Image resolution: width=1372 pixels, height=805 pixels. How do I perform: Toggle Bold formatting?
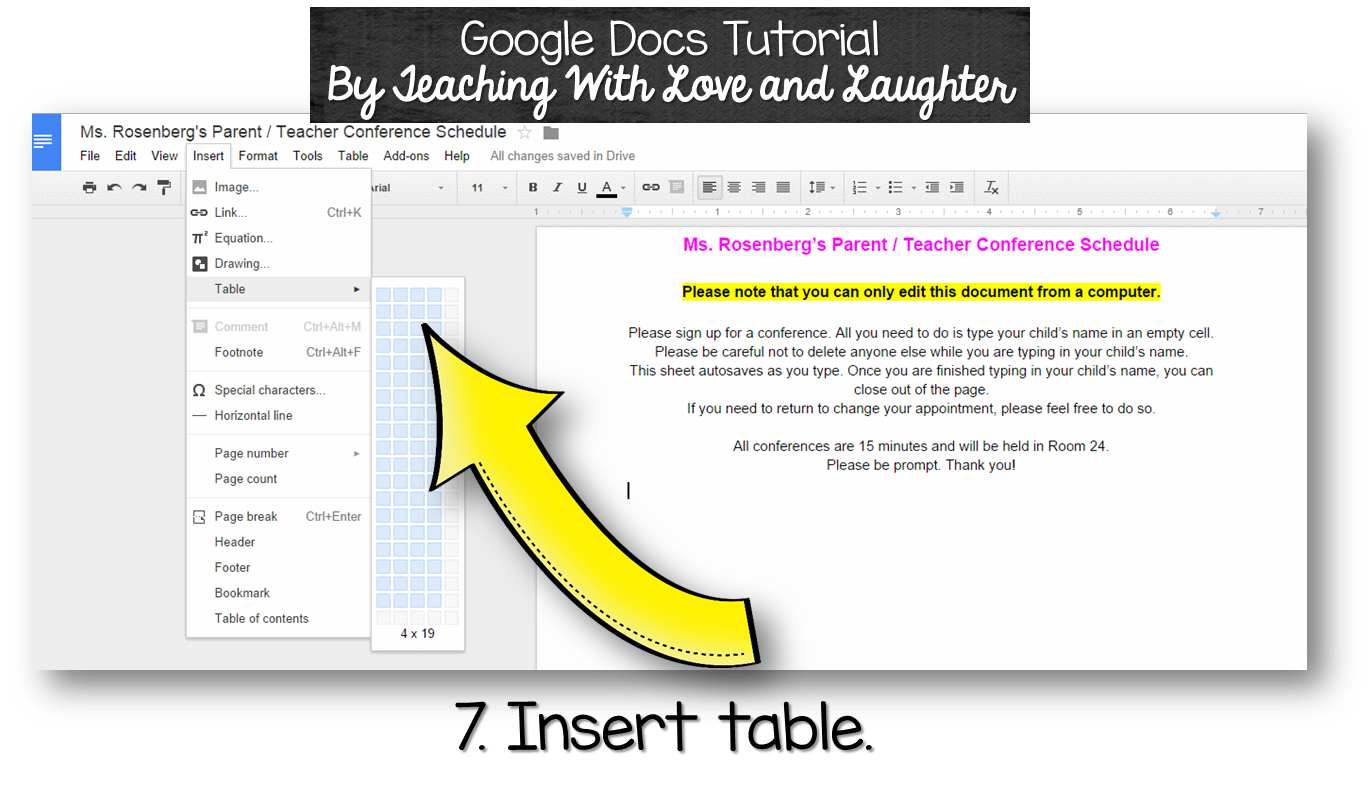[x=533, y=187]
